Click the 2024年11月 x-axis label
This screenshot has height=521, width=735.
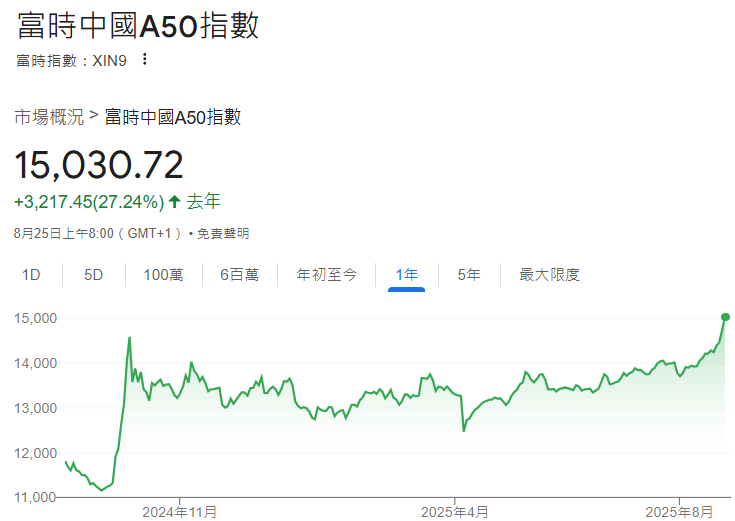(x=180, y=512)
